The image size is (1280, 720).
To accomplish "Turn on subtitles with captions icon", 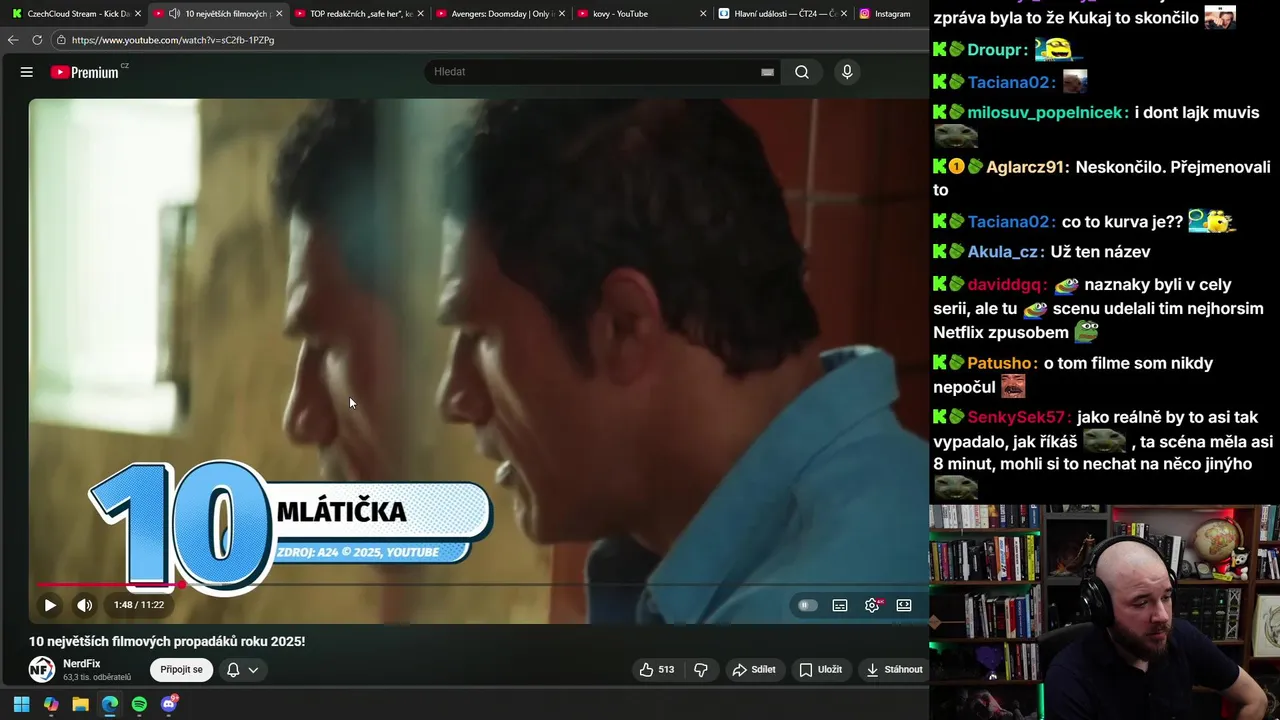I will (840, 605).
